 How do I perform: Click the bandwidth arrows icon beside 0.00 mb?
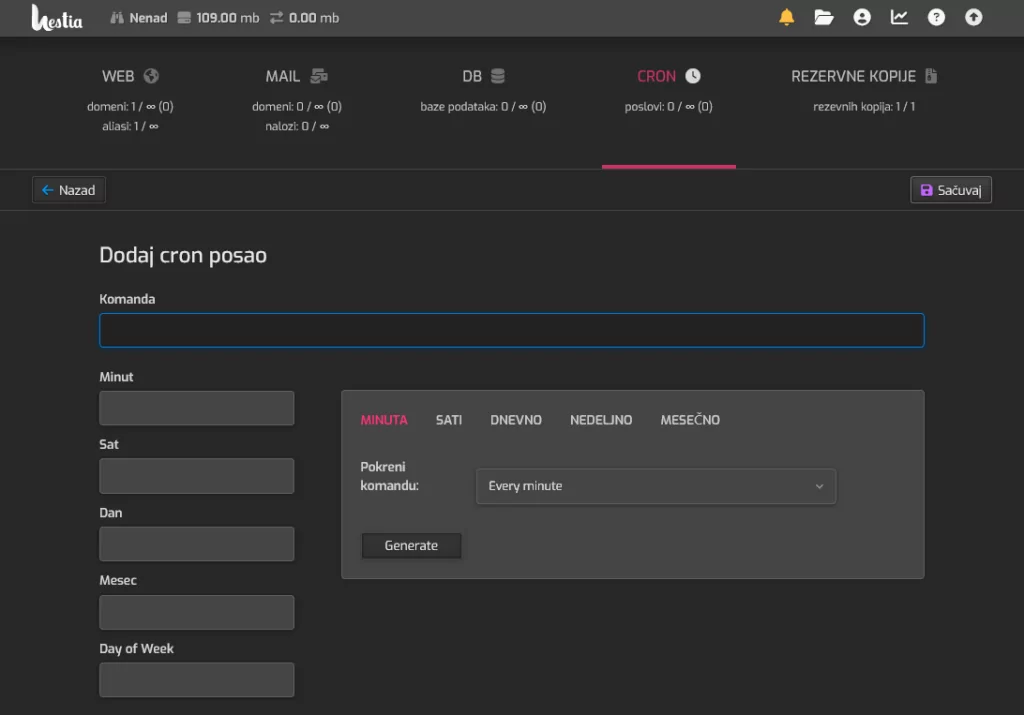[276, 18]
